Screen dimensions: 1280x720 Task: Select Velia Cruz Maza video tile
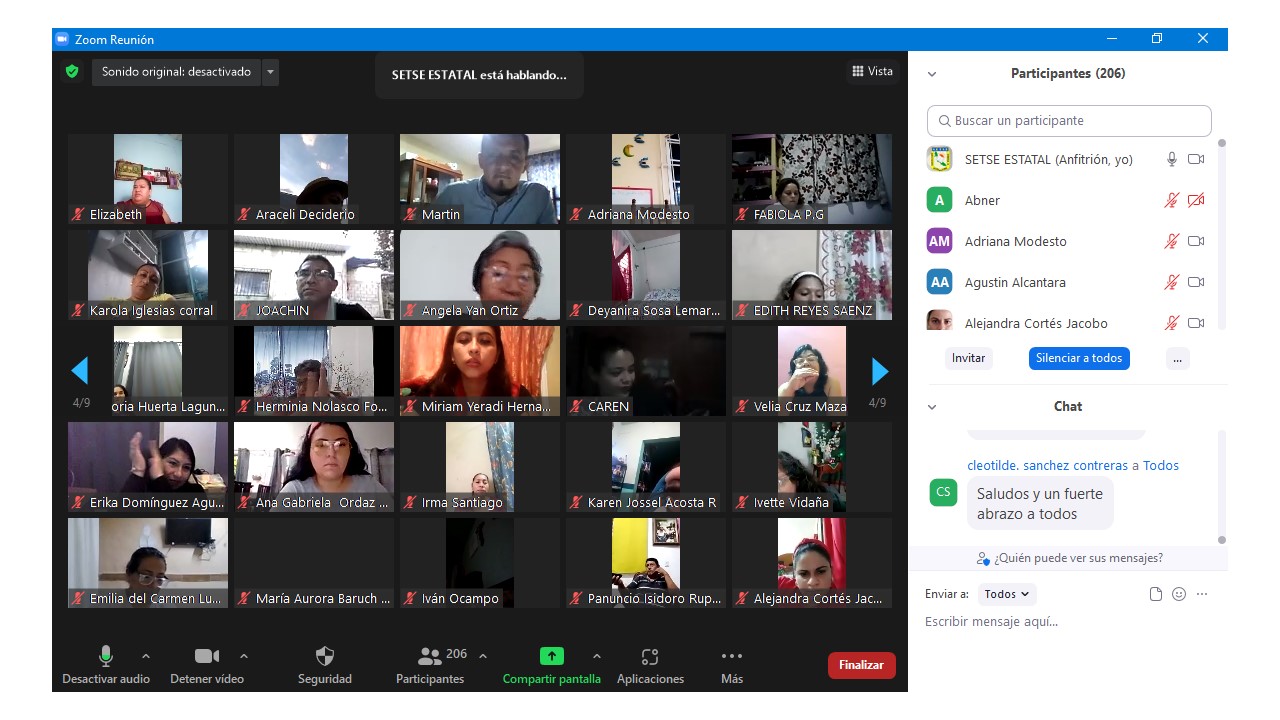click(812, 371)
